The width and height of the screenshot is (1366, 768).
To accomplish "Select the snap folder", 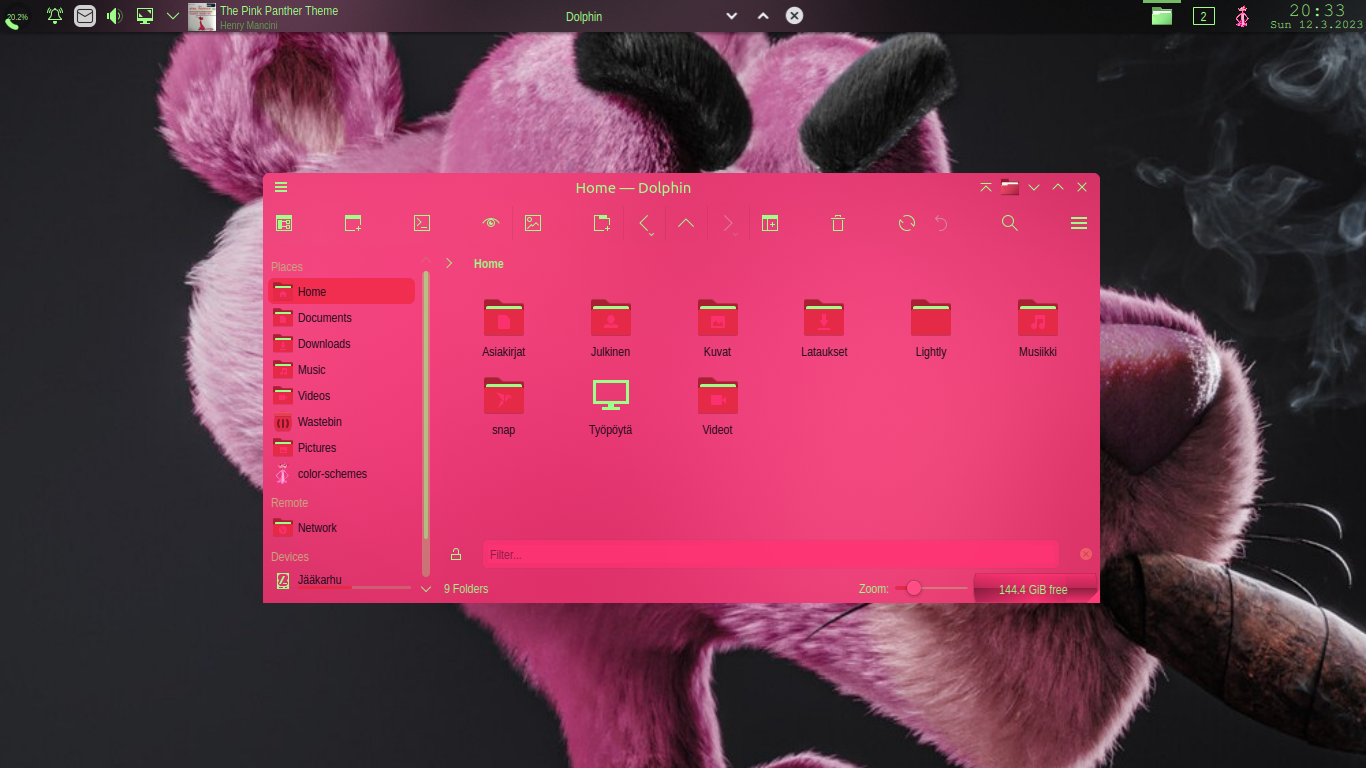I will point(504,406).
